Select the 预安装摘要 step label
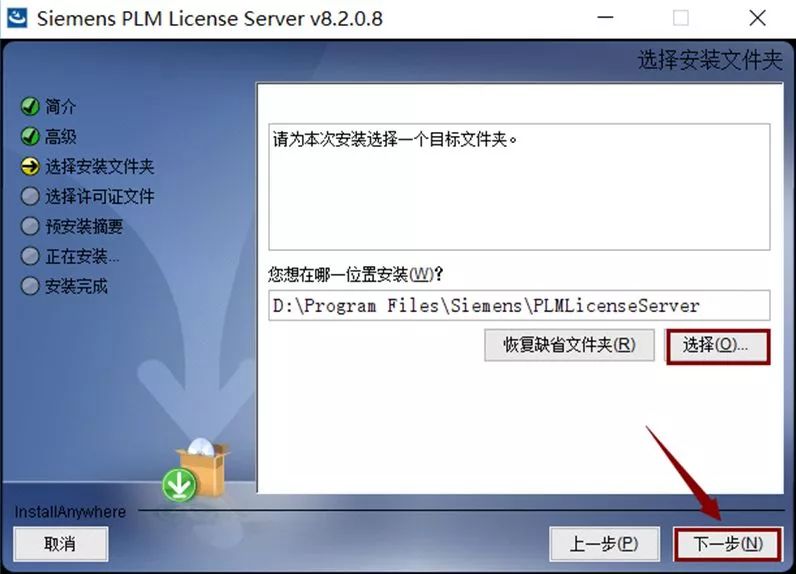Viewport: 796px width, 574px height. coord(84,226)
